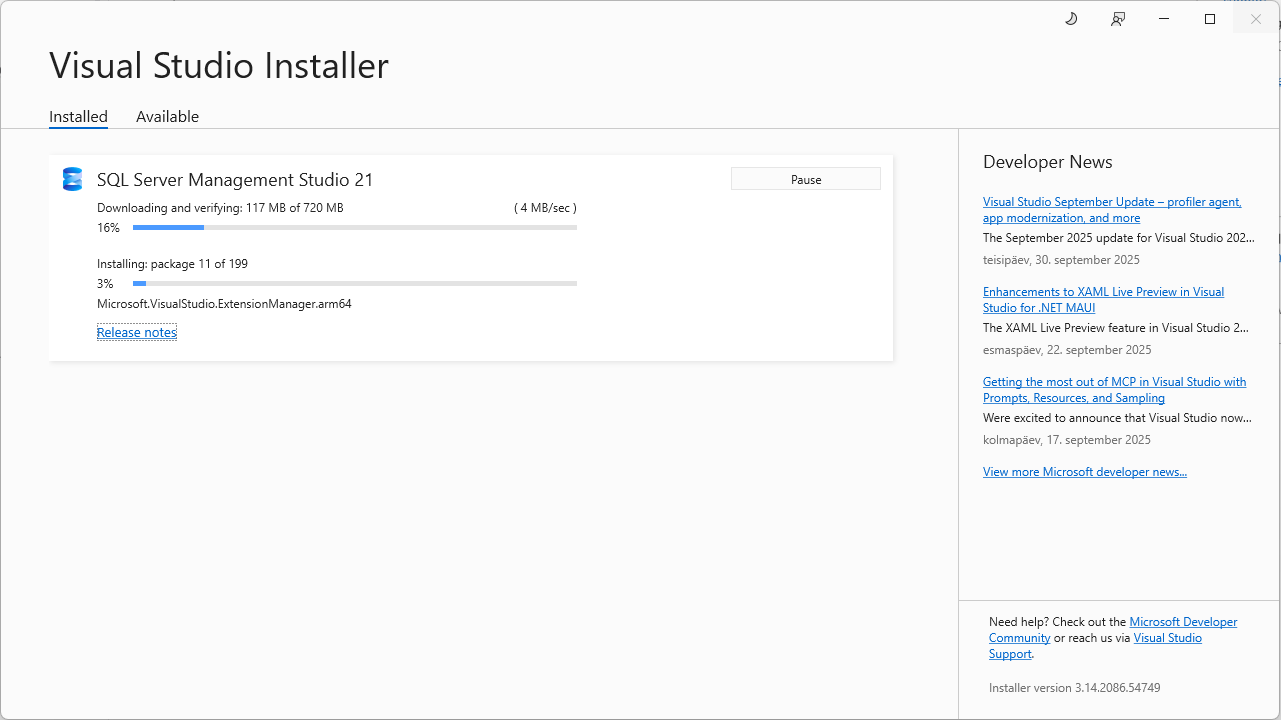Click the downloading and verifying progress bar
1281x720 pixels.
[354, 228]
